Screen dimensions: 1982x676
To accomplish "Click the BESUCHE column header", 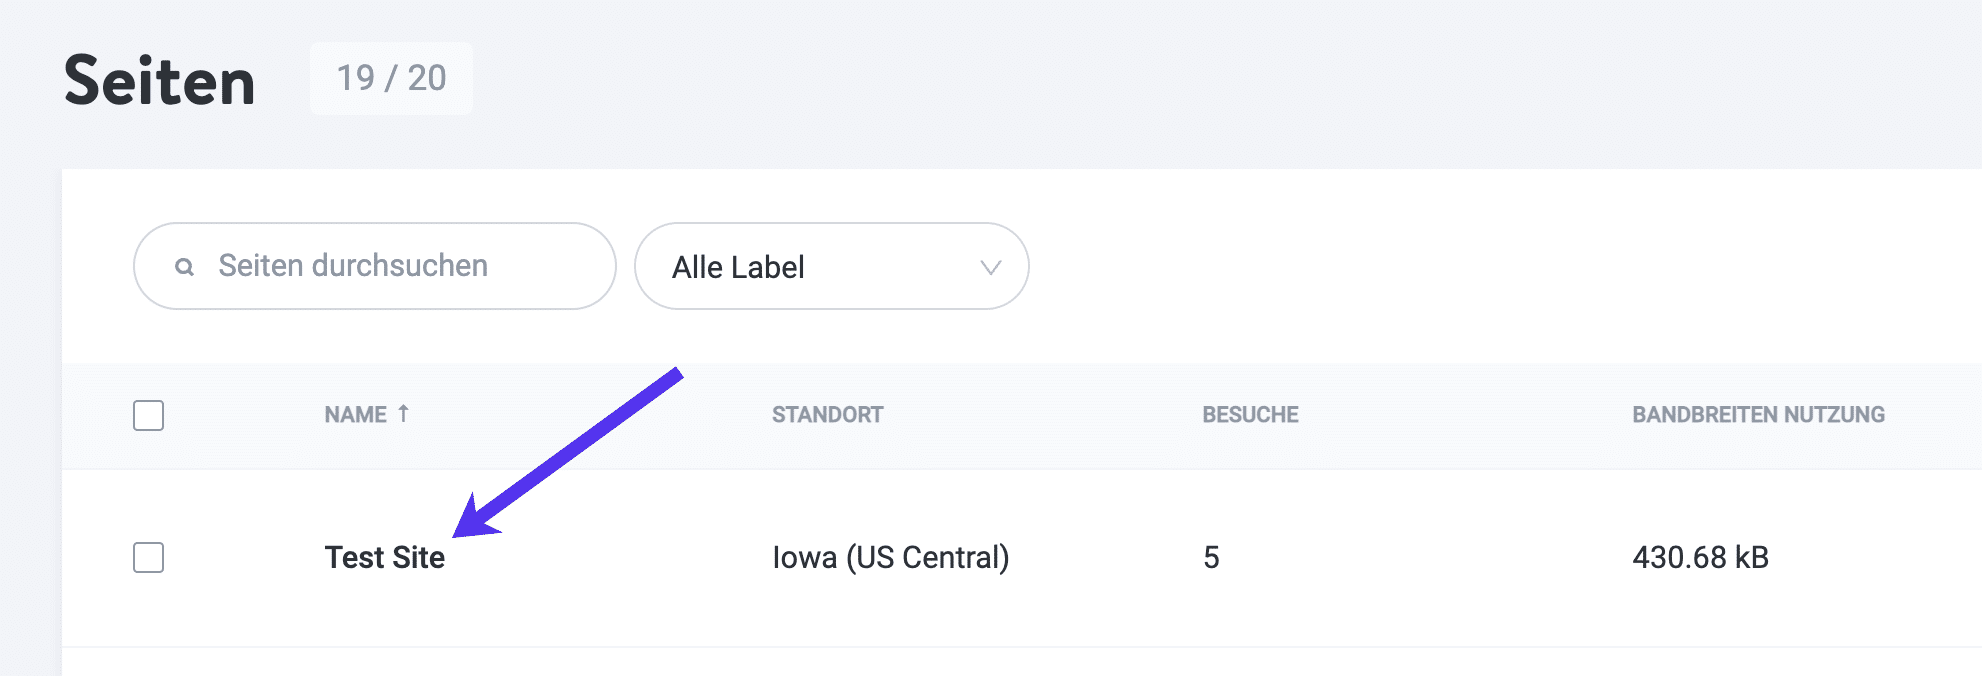I will click(x=1251, y=414).
